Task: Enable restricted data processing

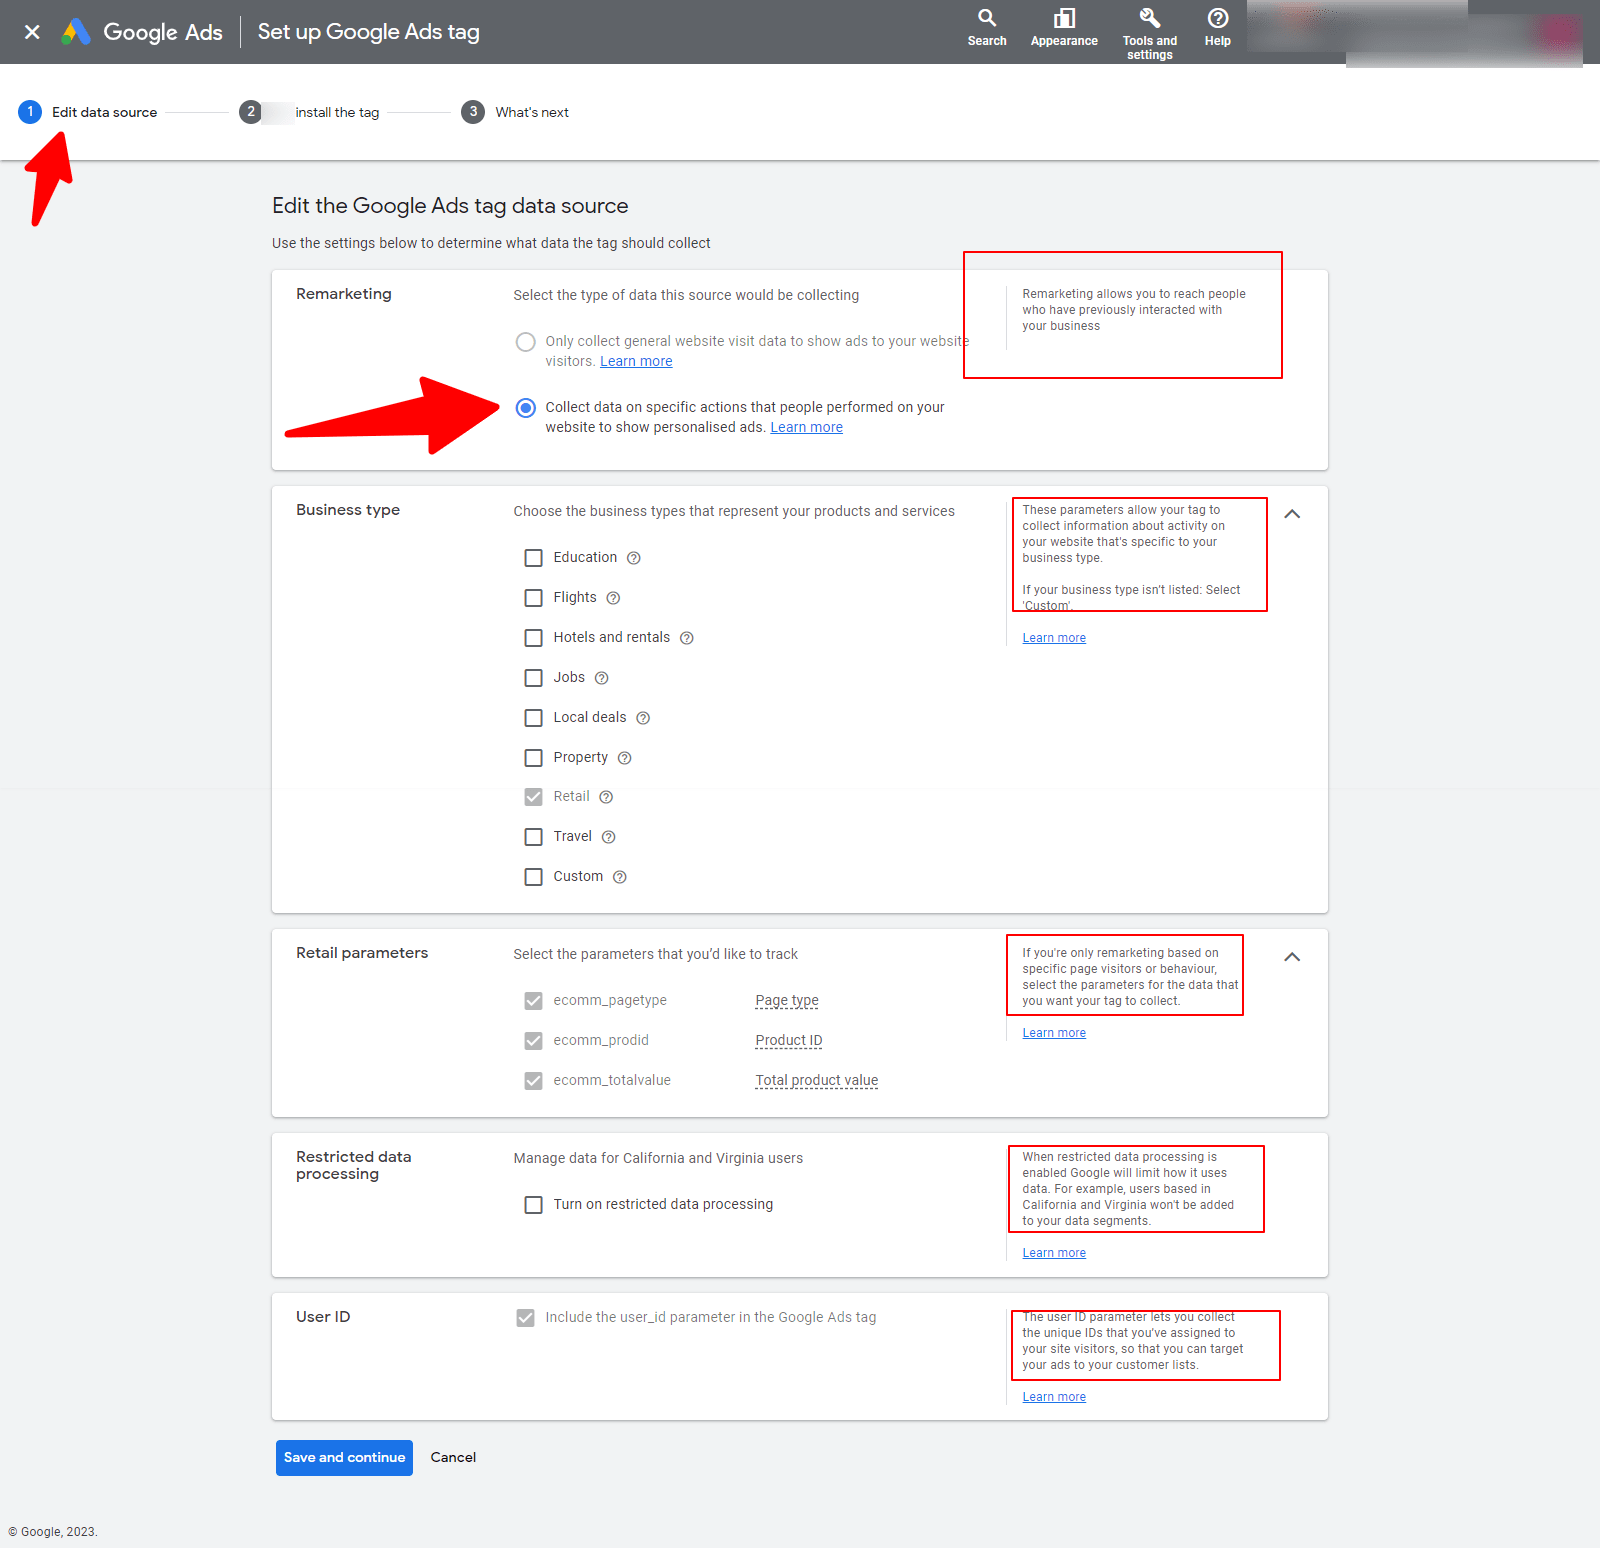Action: click(533, 1204)
